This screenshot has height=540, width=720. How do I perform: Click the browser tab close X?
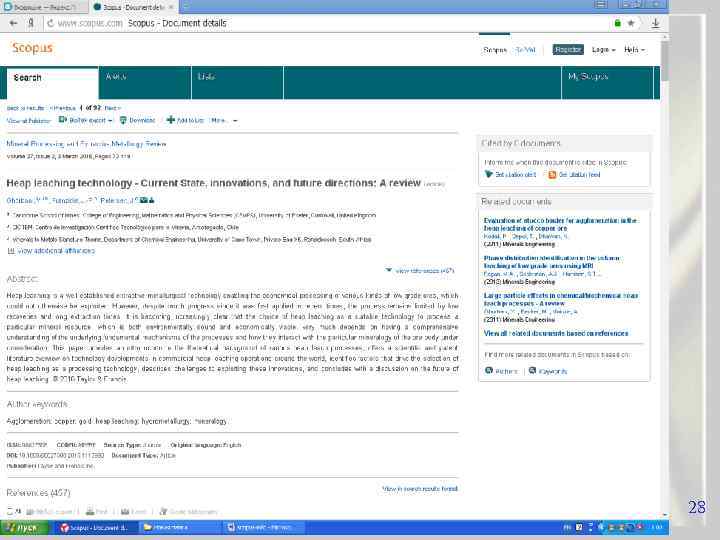171,7
